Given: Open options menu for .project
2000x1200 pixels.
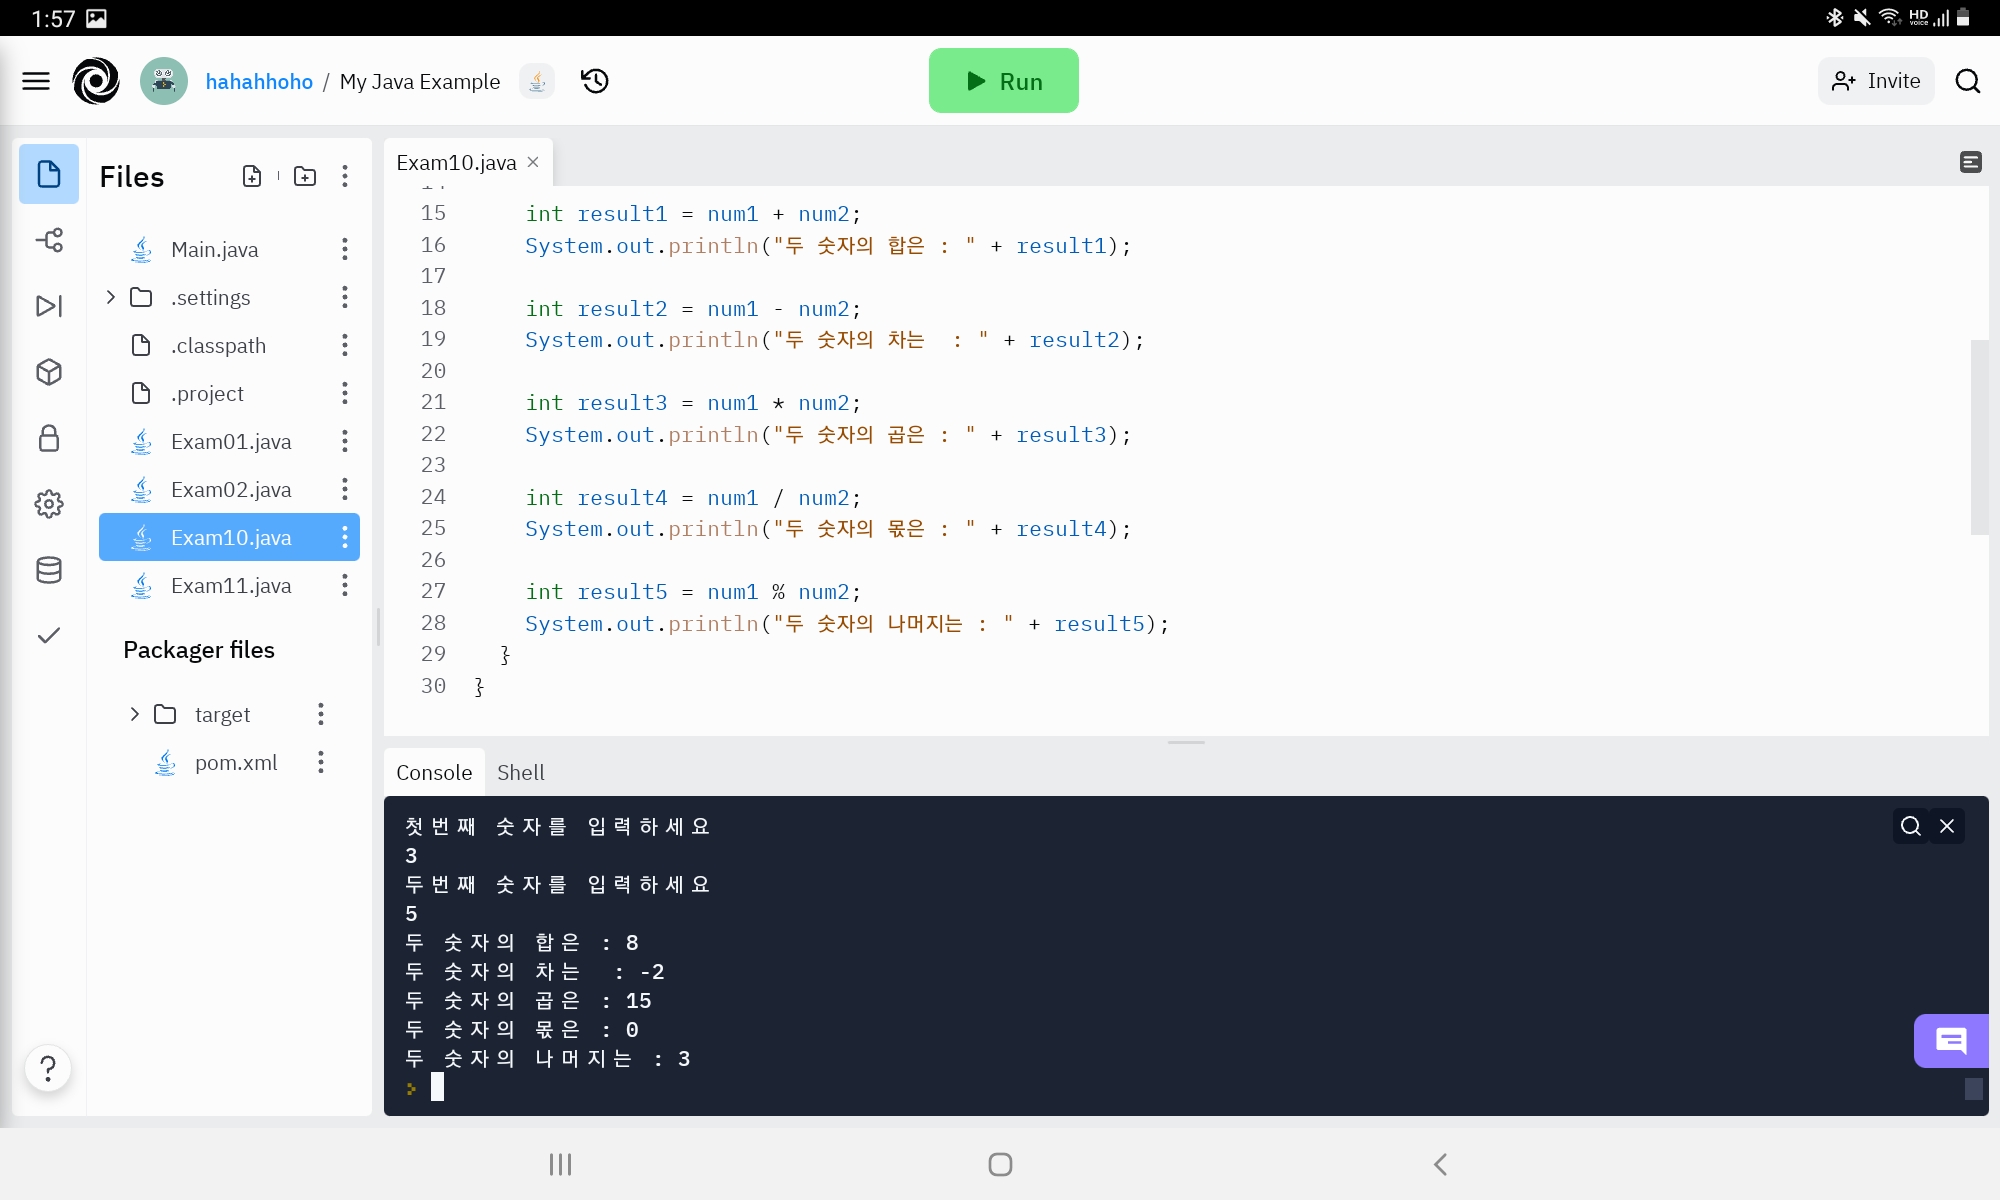Looking at the screenshot, I should pyautogui.click(x=345, y=393).
